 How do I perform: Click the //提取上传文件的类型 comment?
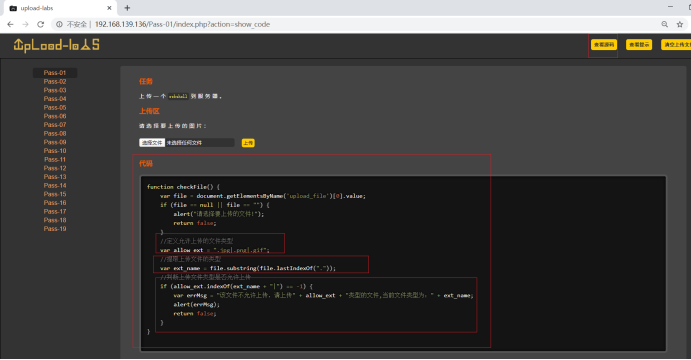190,259
